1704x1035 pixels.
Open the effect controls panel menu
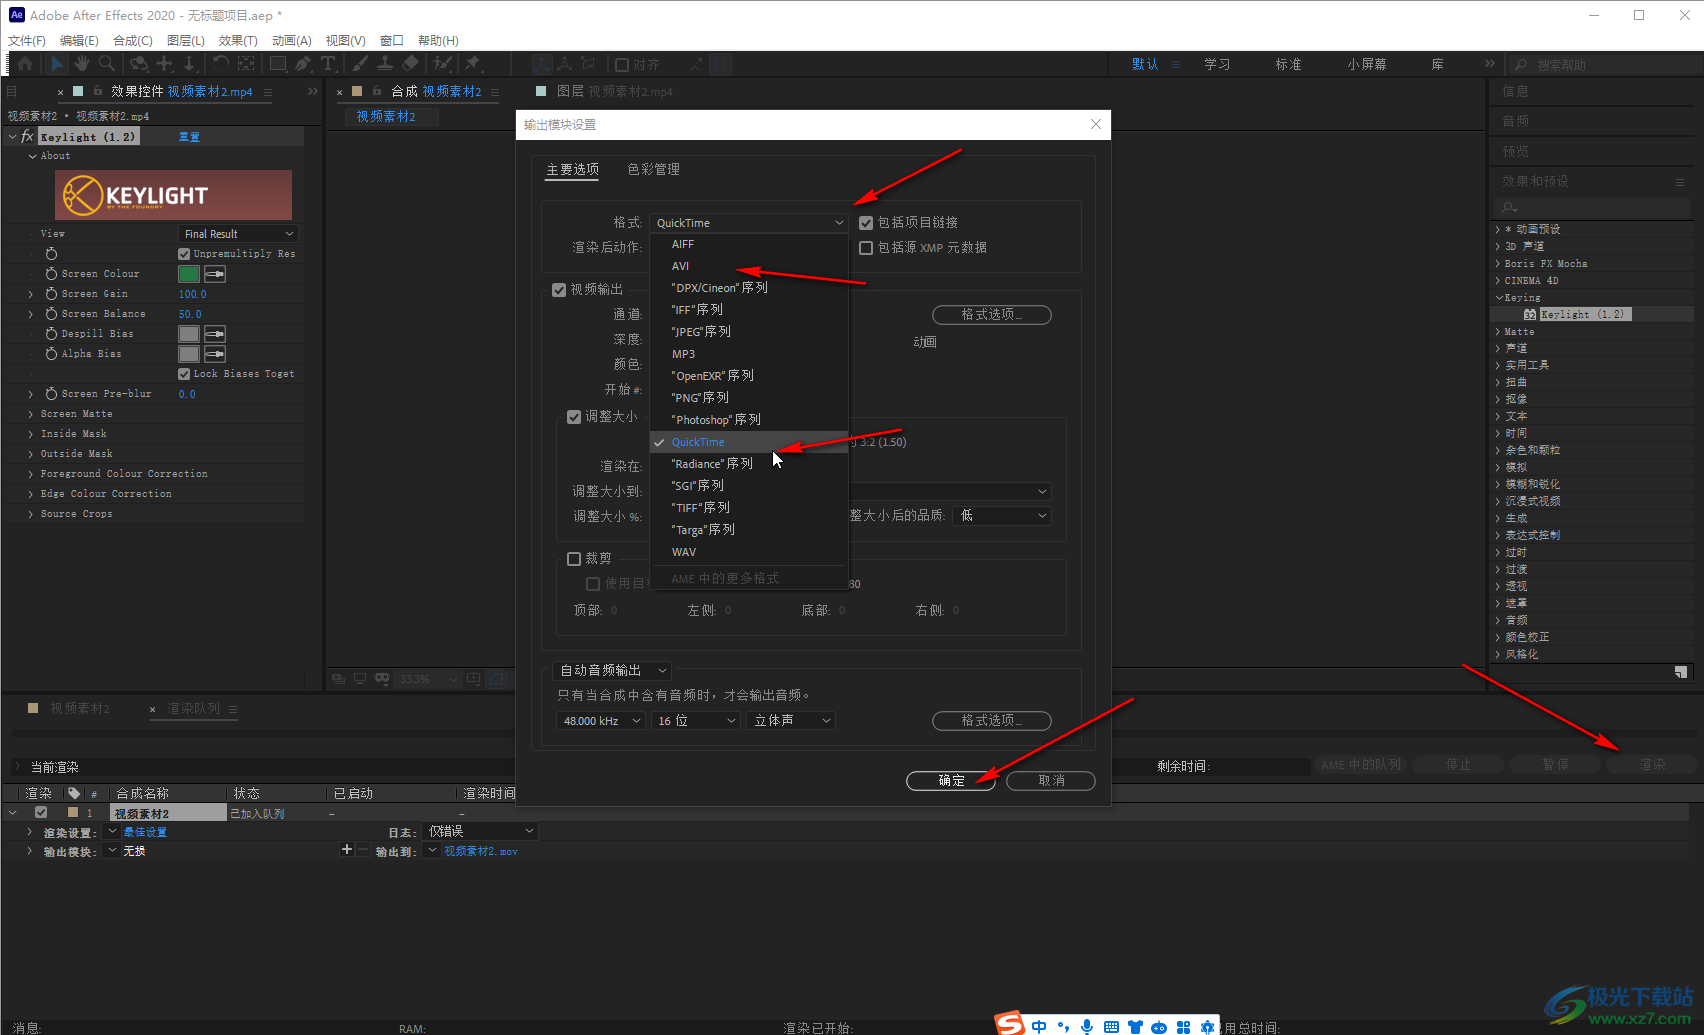268,92
